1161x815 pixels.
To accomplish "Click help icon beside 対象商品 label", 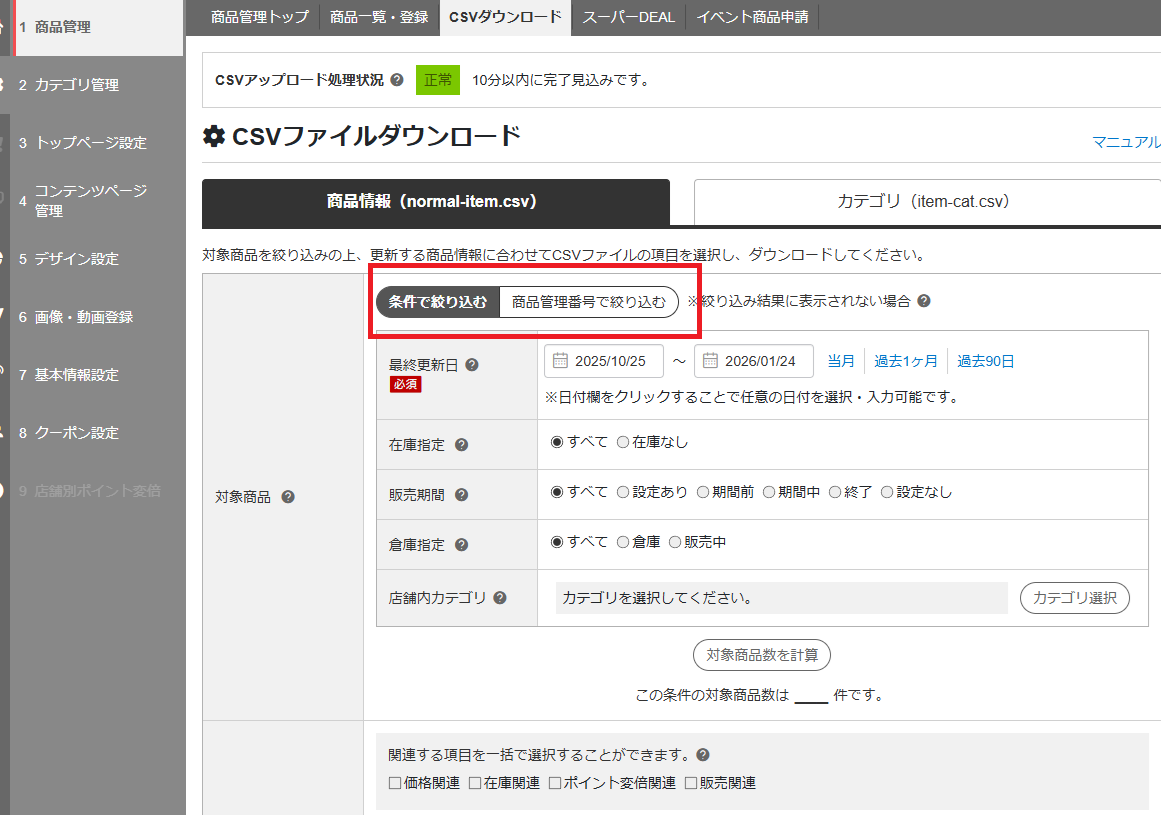I will coord(288,497).
